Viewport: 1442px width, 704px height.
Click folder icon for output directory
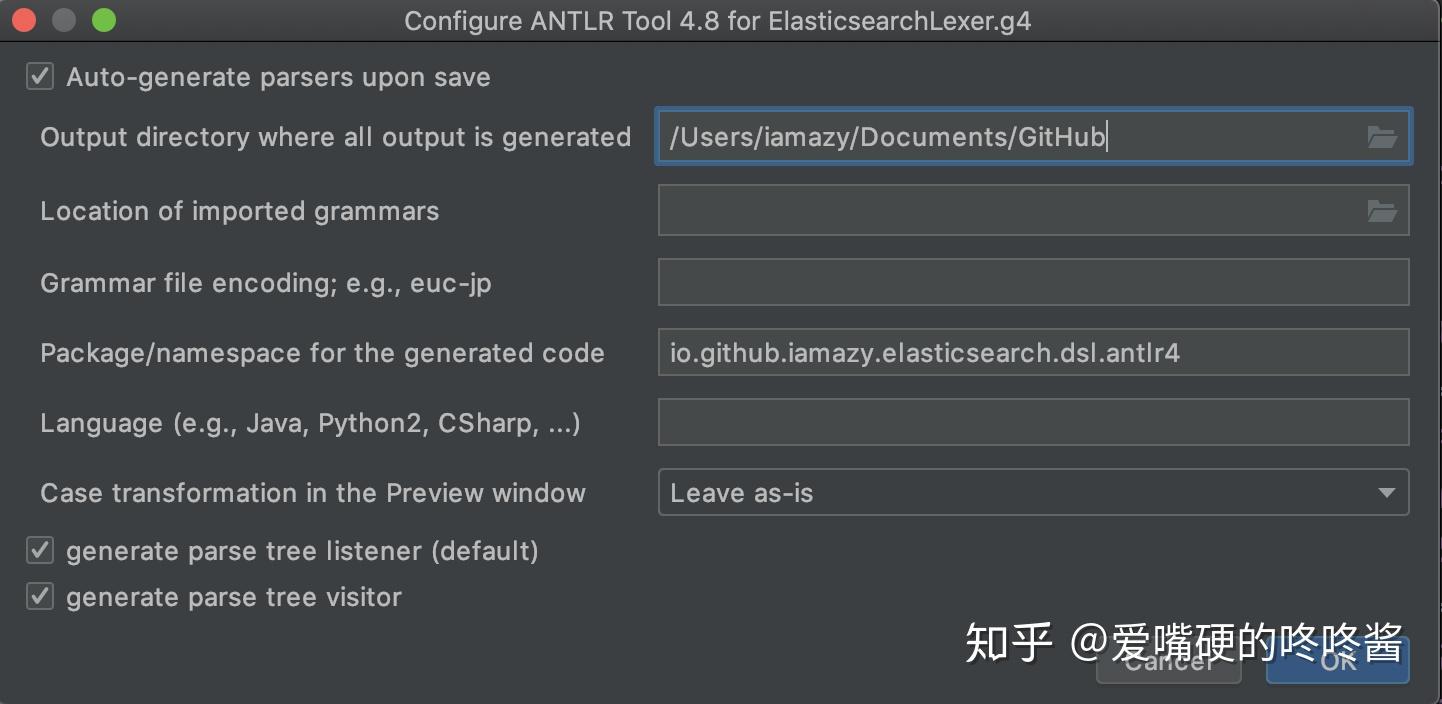pos(1382,137)
